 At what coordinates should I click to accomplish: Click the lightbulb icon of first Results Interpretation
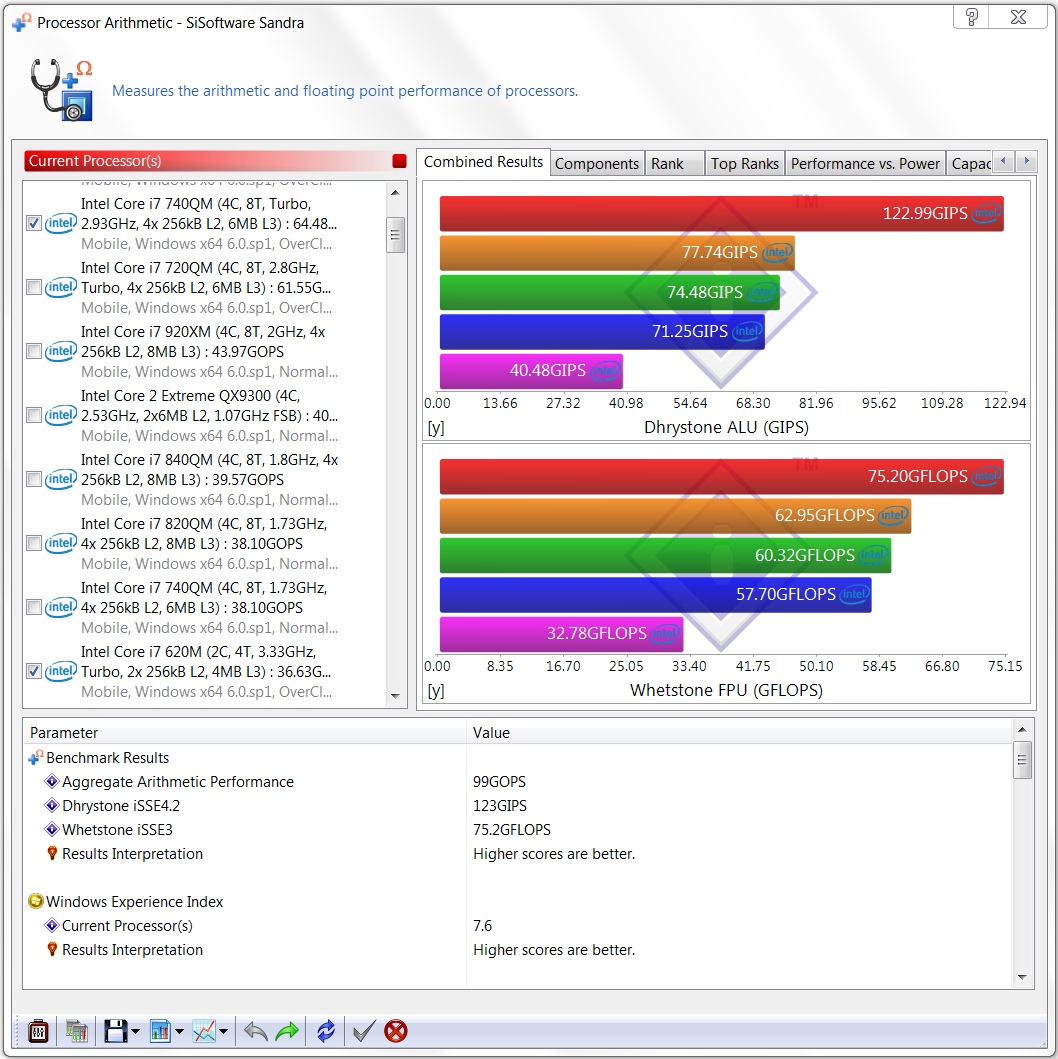[52, 853]
